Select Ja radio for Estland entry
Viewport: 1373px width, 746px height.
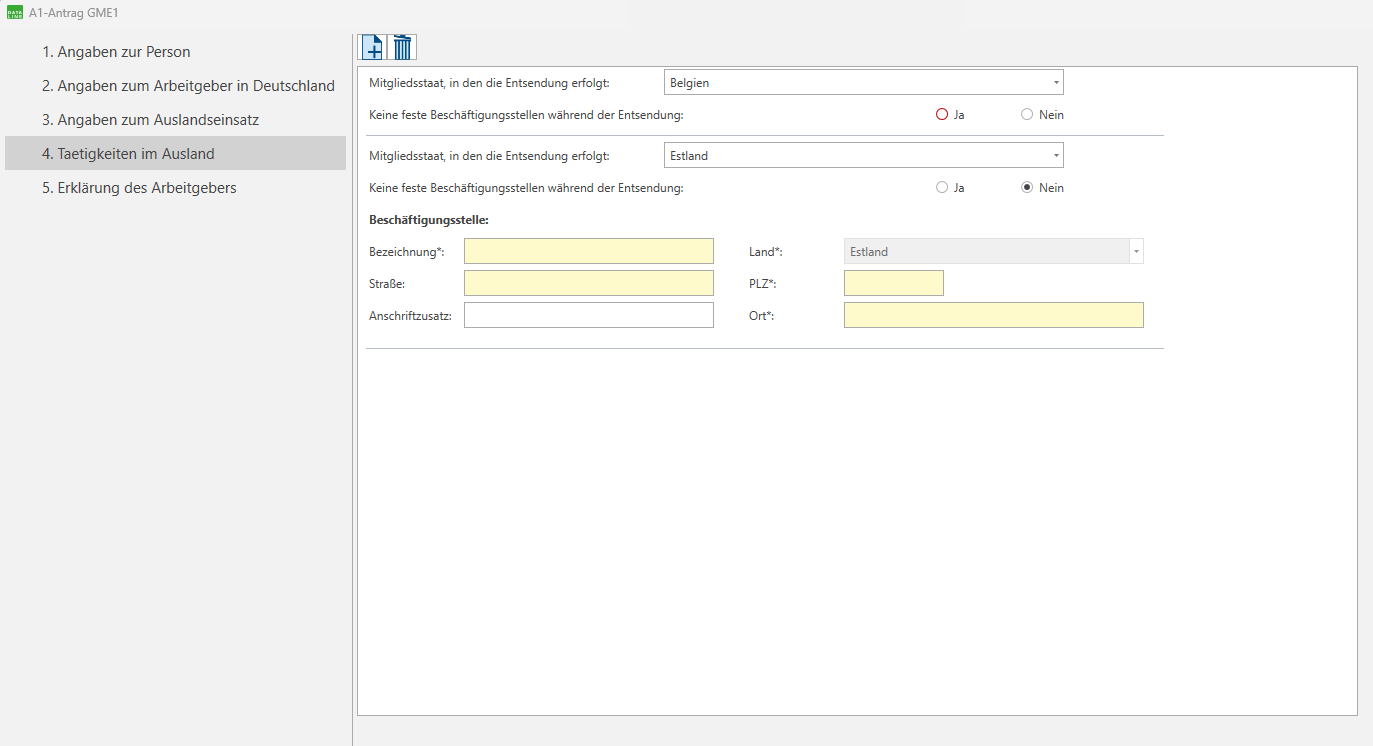tap(941, 188)
